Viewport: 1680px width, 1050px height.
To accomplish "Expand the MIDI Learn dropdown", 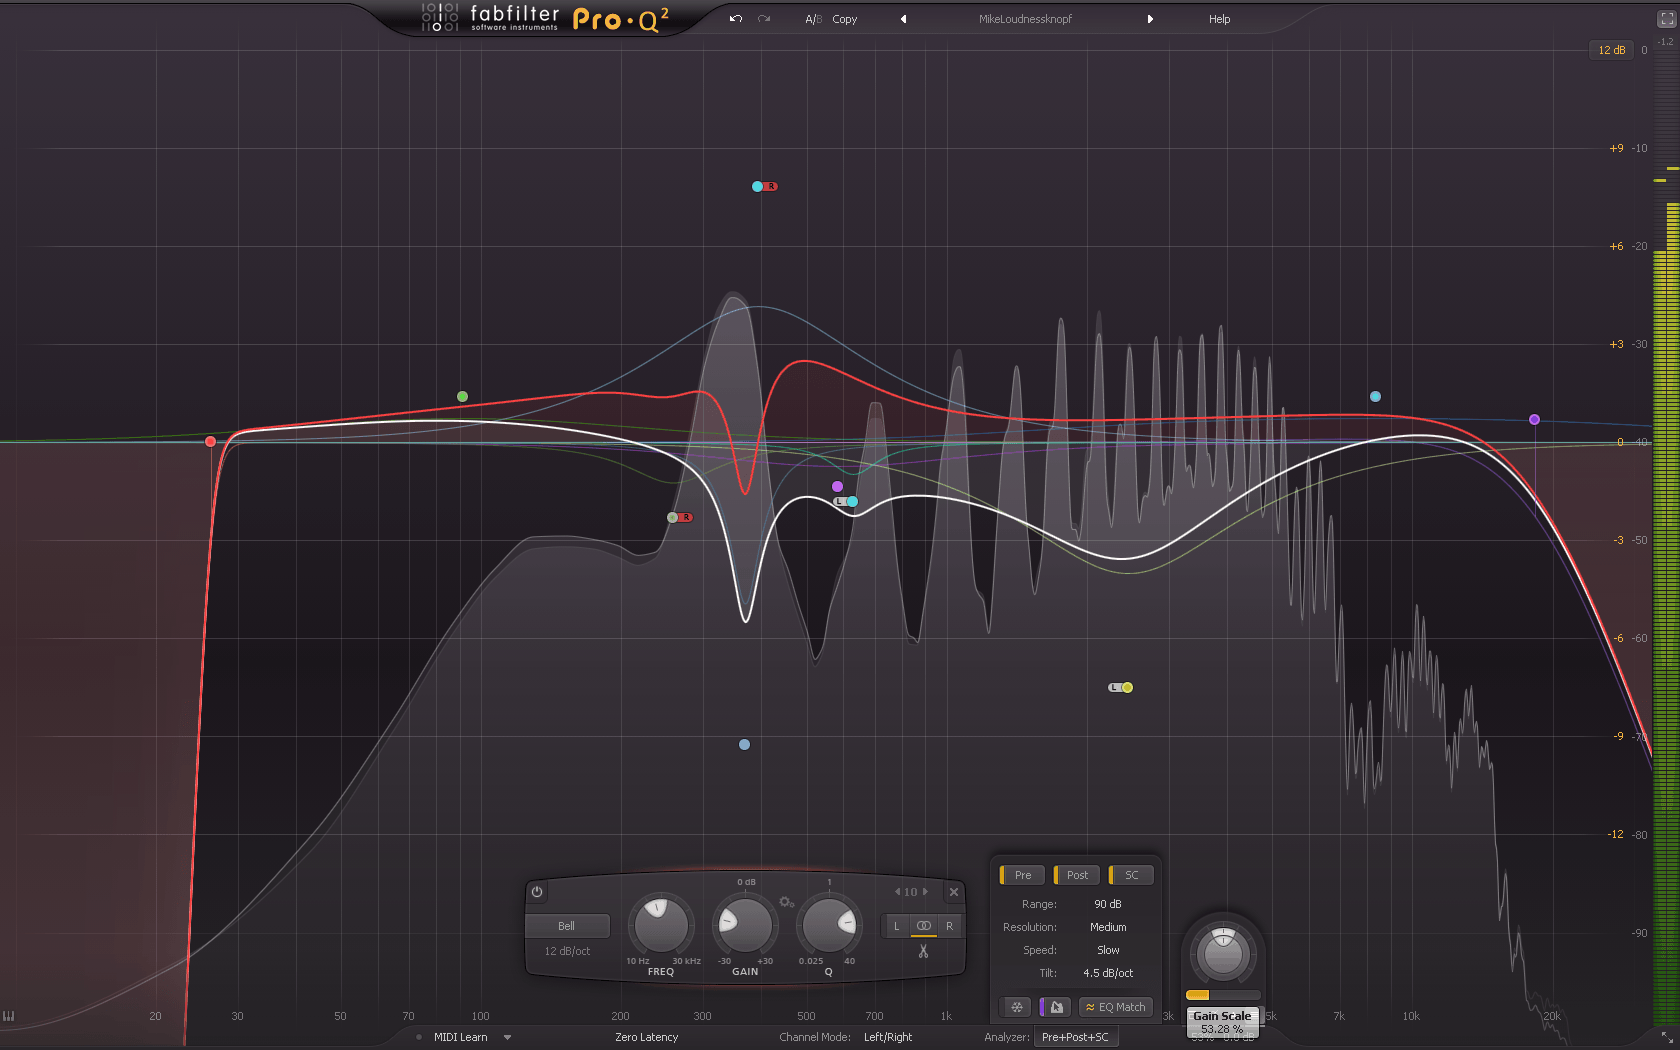I will click(507, 1037).
